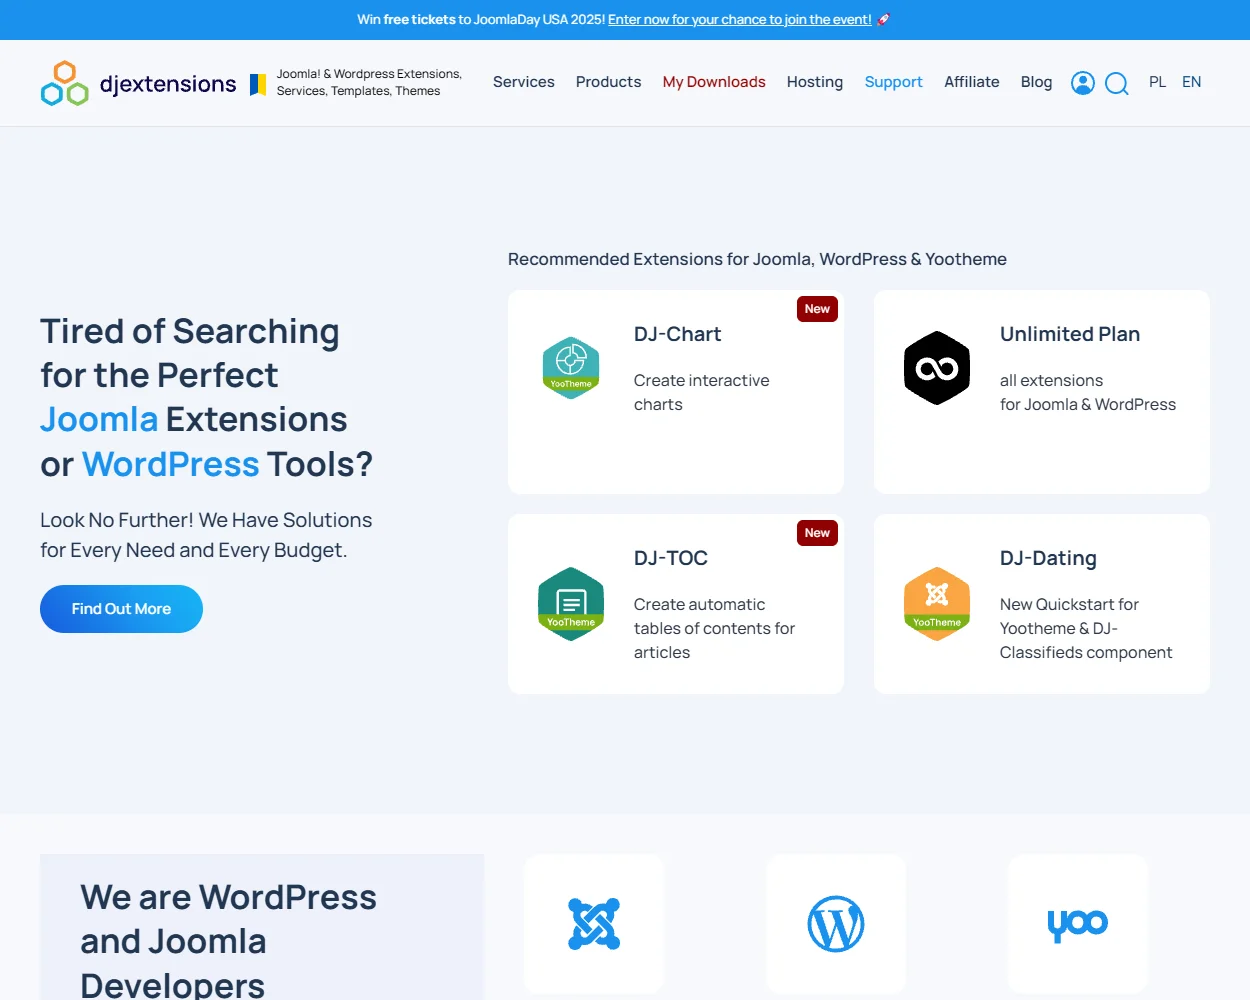Click the Ukraine flag icon

(258, 85)
